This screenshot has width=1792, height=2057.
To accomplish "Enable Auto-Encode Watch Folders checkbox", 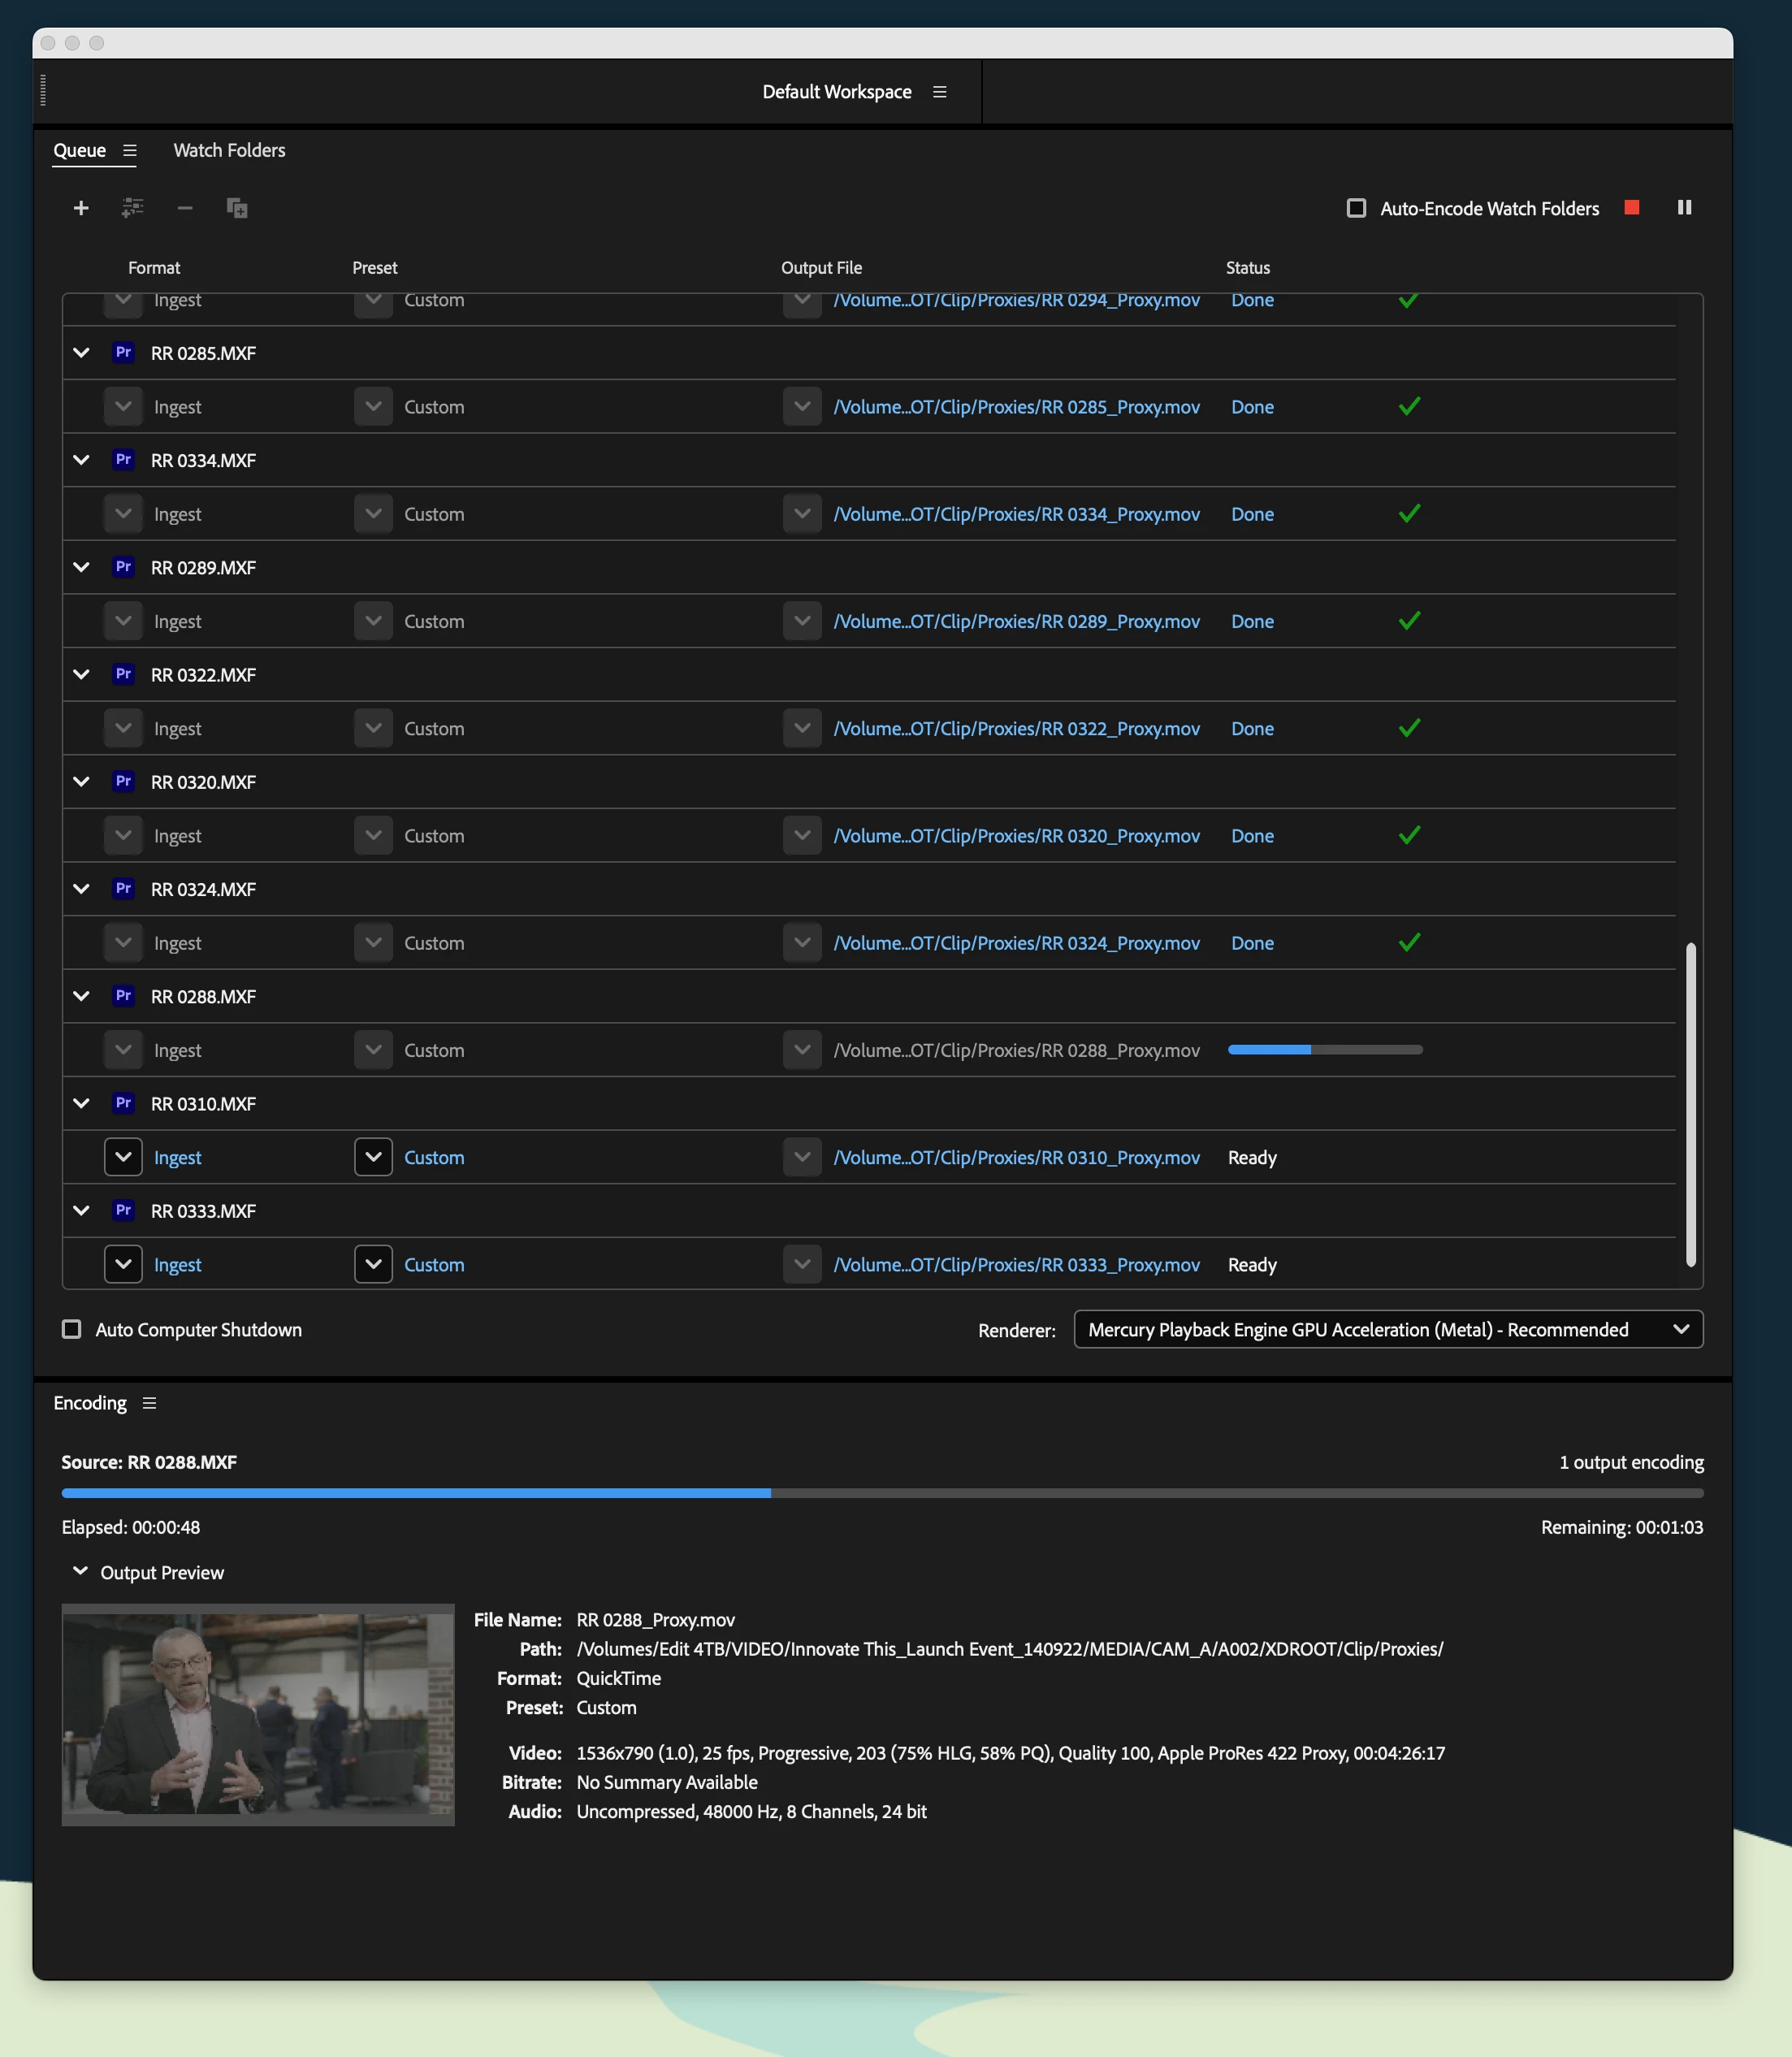I will (1356, 208).
